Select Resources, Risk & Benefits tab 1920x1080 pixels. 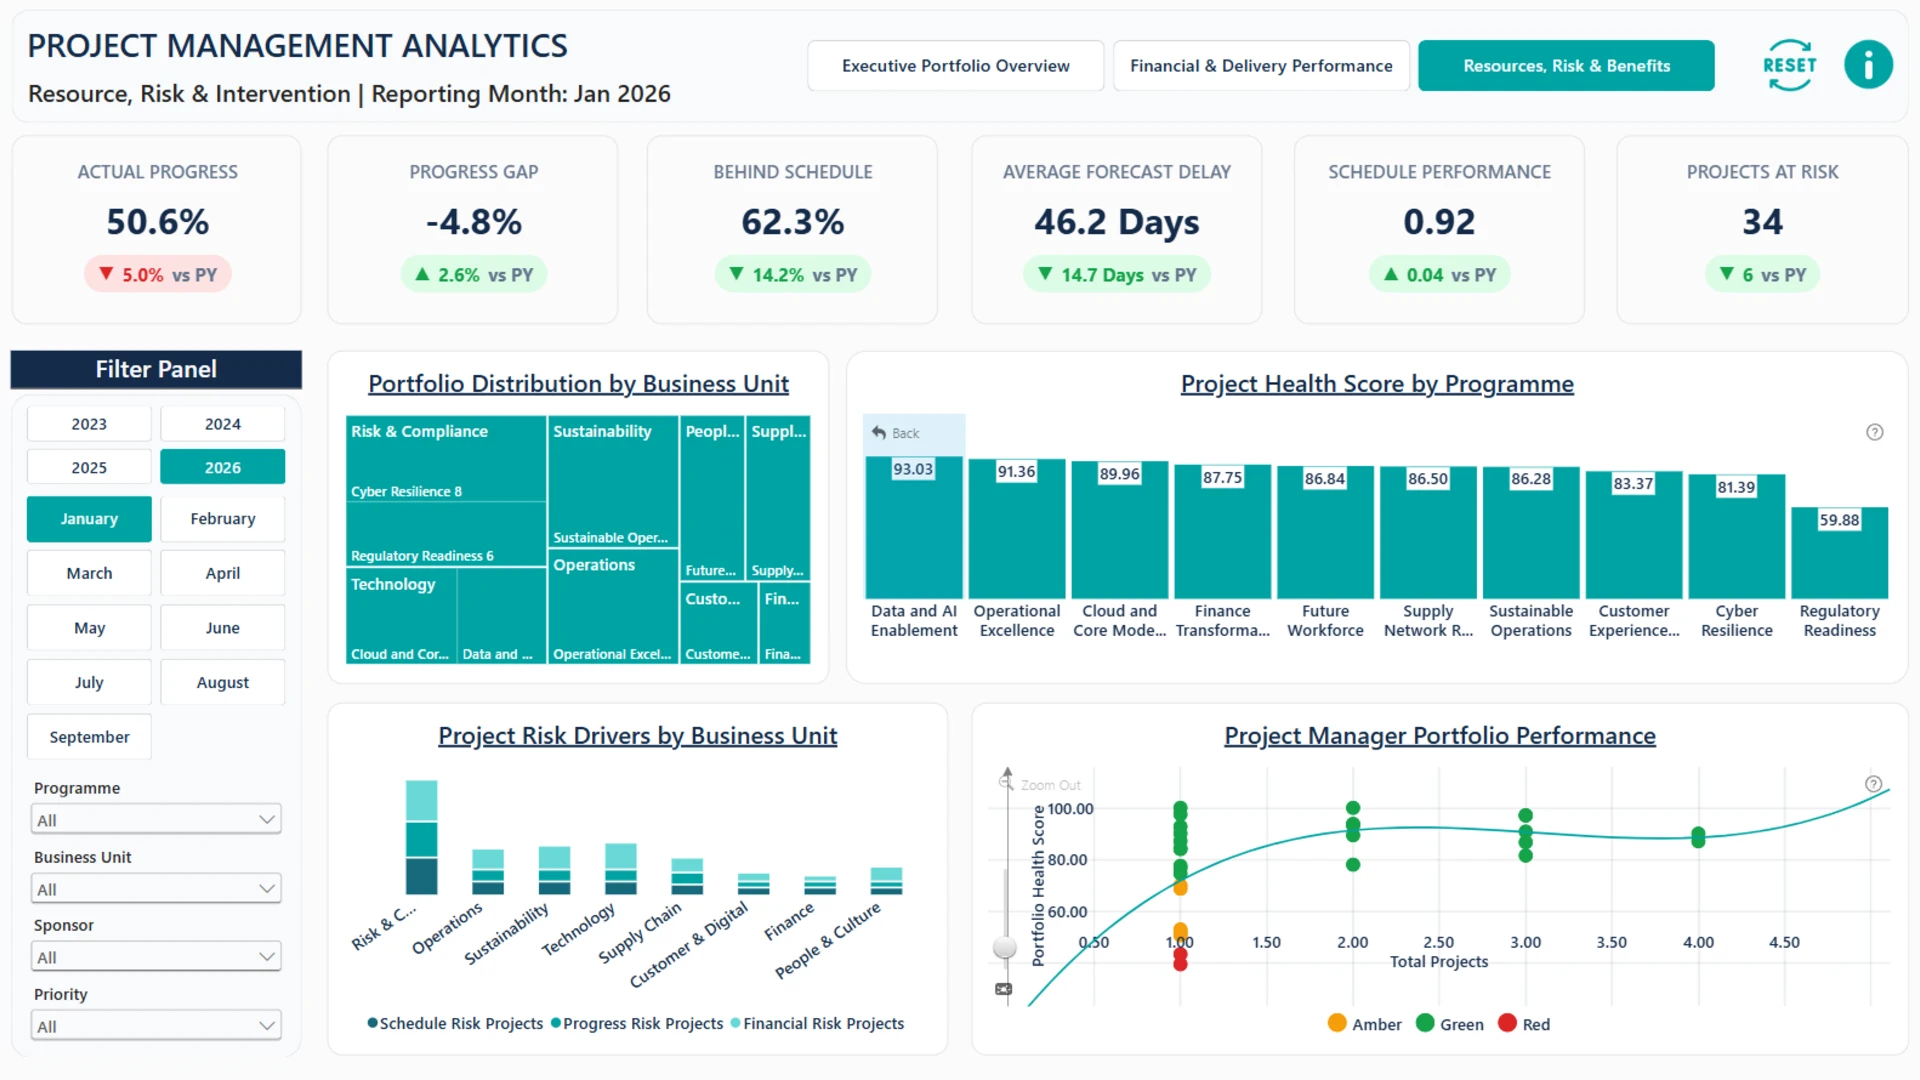click(x=1566, y=66)
